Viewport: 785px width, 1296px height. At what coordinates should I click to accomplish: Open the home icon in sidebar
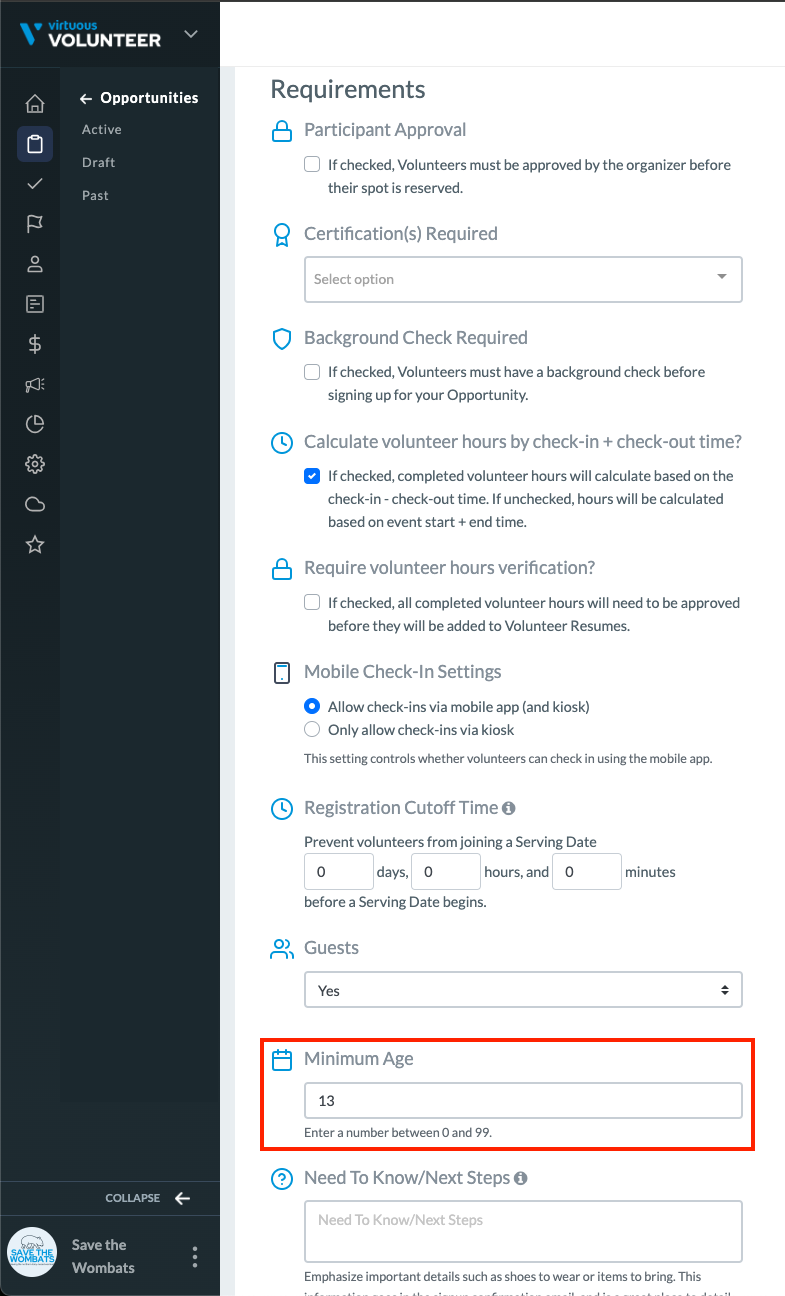click(x=35, y=104)
